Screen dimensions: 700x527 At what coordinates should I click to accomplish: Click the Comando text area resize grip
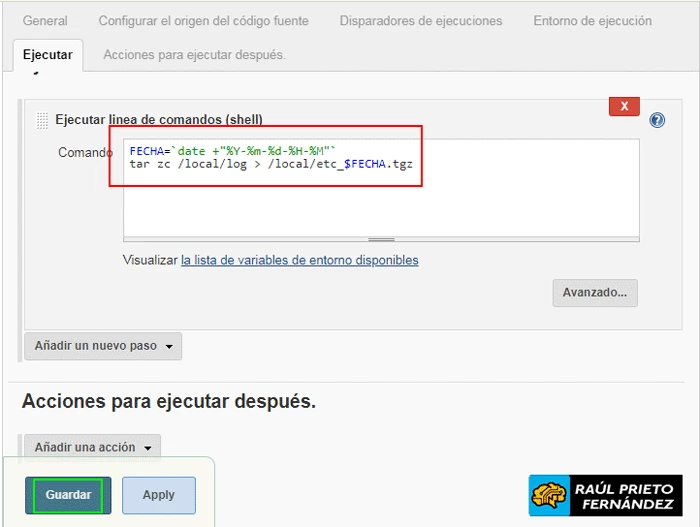(381, 239)
